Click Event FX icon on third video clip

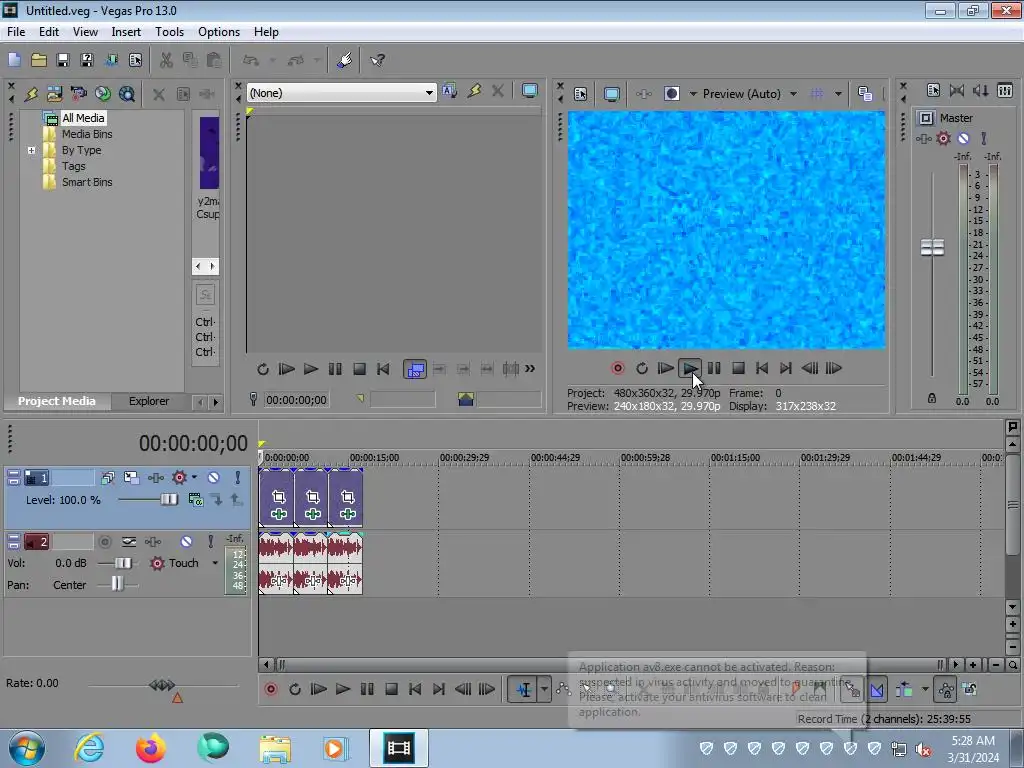pyautogui.click(x=347, y=514)
